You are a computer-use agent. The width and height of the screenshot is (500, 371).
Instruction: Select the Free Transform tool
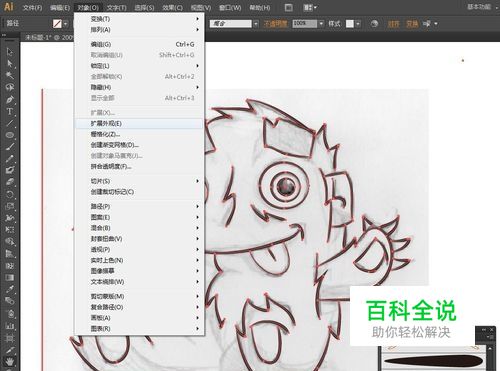coord(9,230)
